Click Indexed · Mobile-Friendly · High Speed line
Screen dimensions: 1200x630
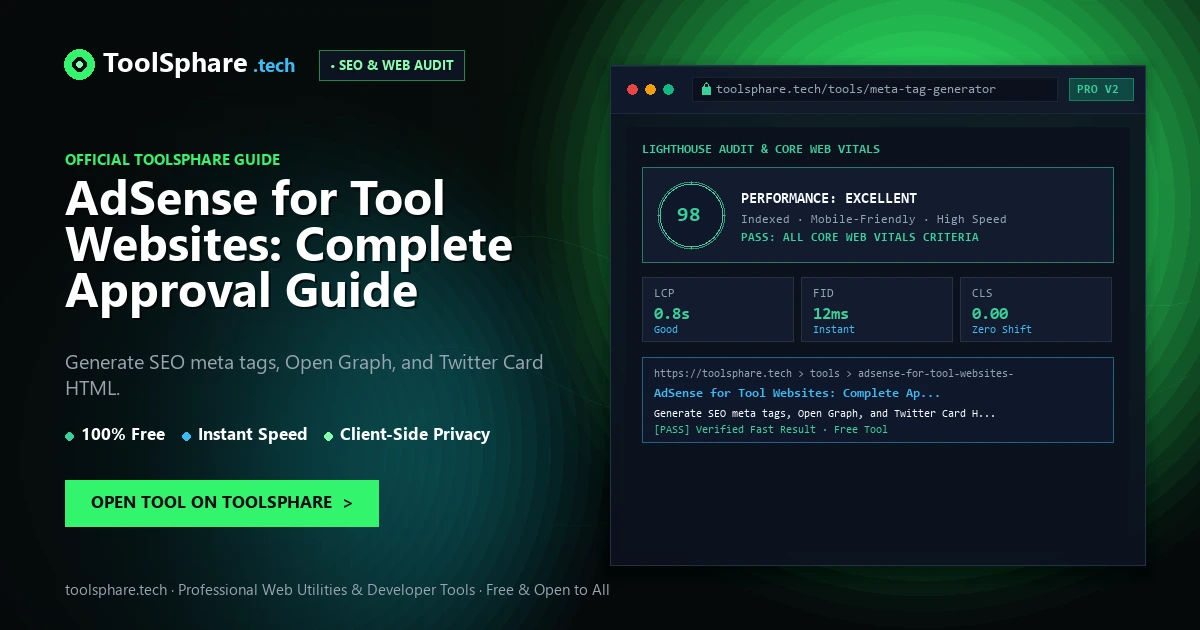point(874,219)
